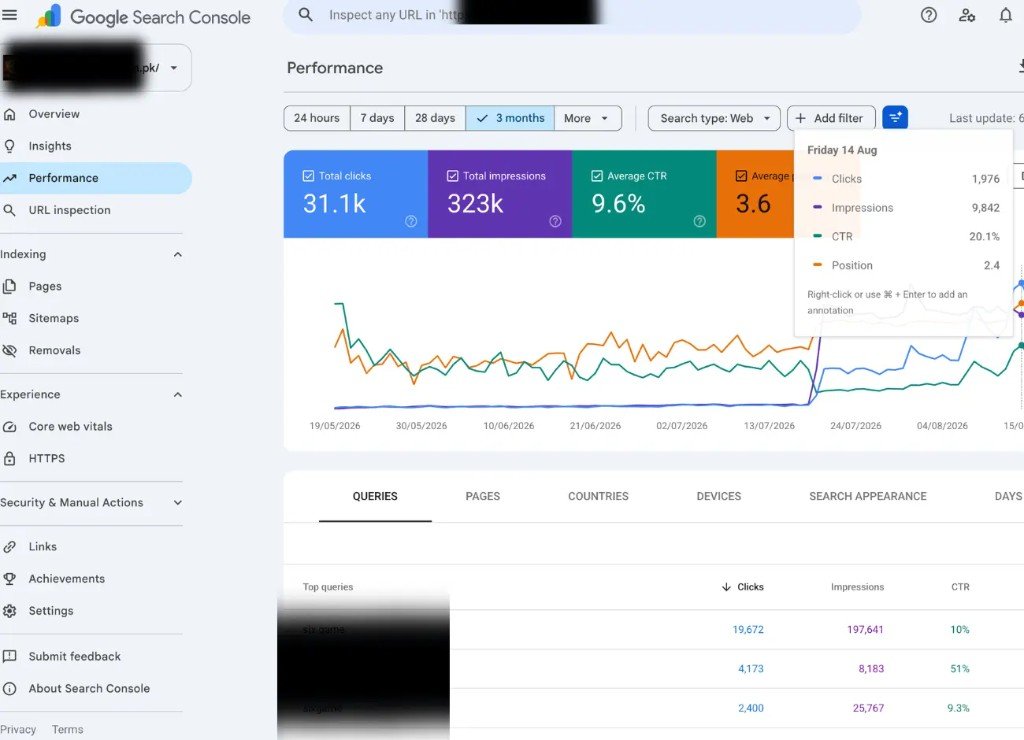Click the blue Clicks legend swatch

(817, 178)
